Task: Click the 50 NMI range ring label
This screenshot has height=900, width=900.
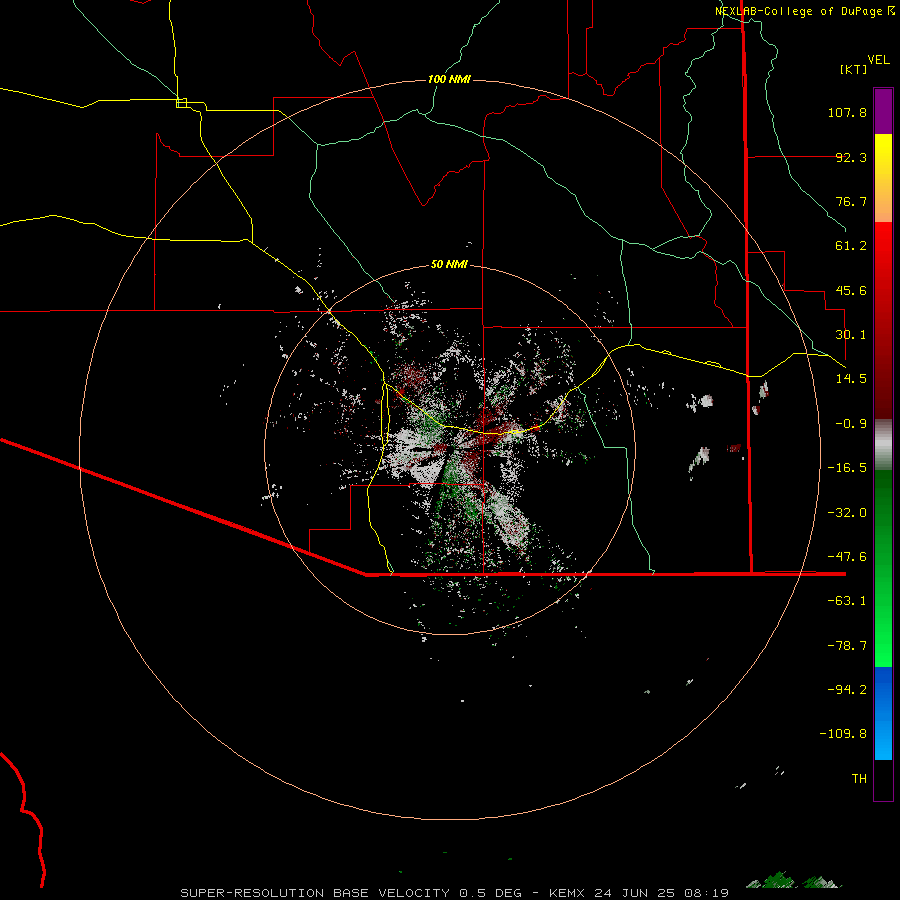Action: click(x=449, y=264)
